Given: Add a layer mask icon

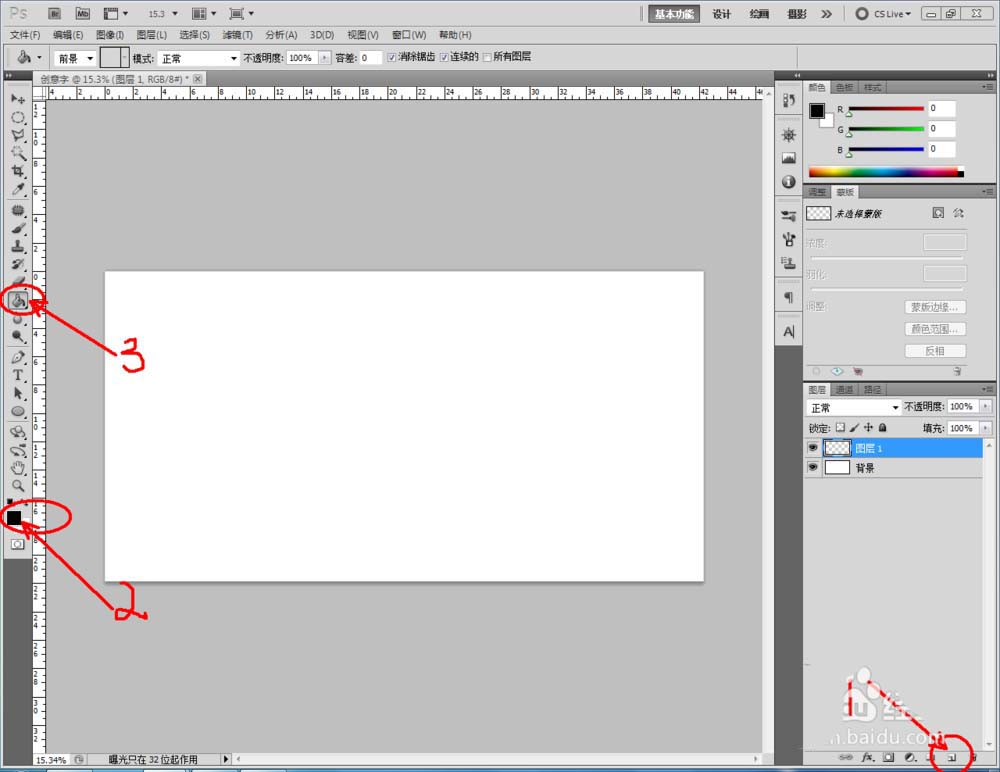Looking at the screenshot, I should (x=888, y=757).
